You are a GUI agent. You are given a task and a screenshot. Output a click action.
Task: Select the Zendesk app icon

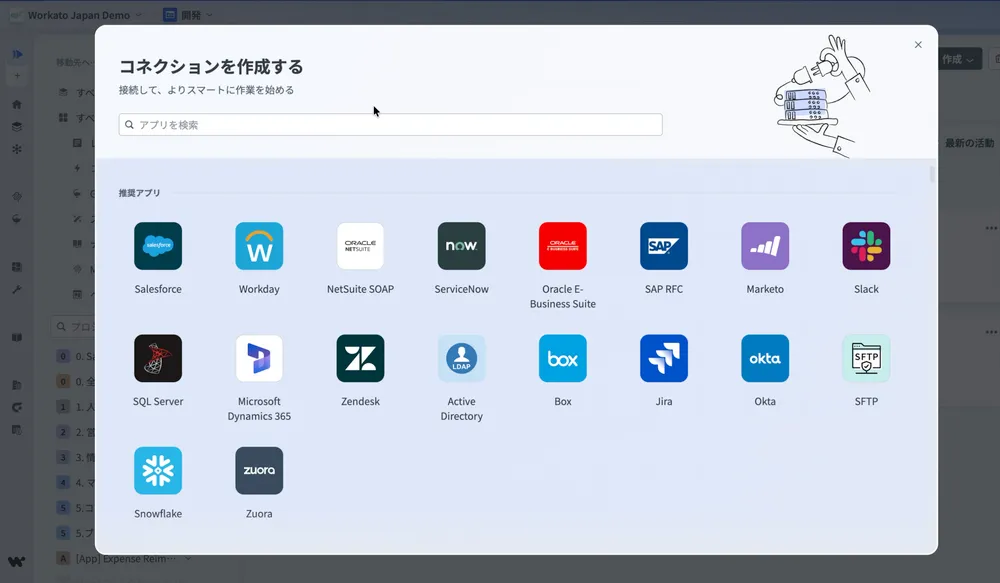pyautogui.click(x=360, y=358)
